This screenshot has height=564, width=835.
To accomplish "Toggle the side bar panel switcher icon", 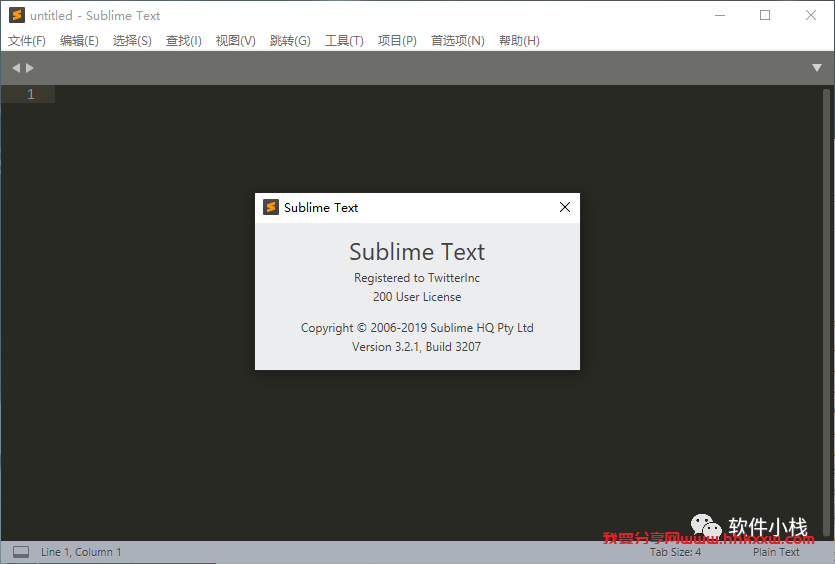I will coord(21,552).
